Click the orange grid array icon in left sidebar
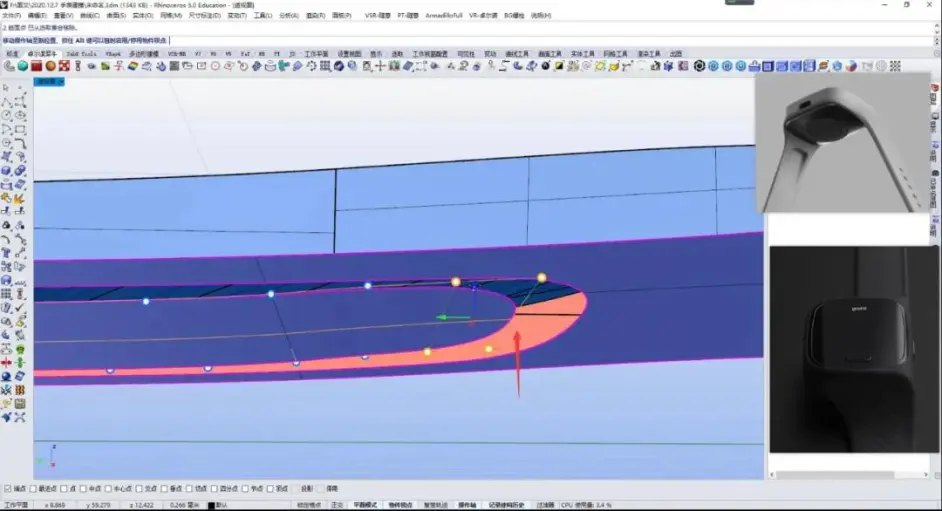 tap(20, 390)
